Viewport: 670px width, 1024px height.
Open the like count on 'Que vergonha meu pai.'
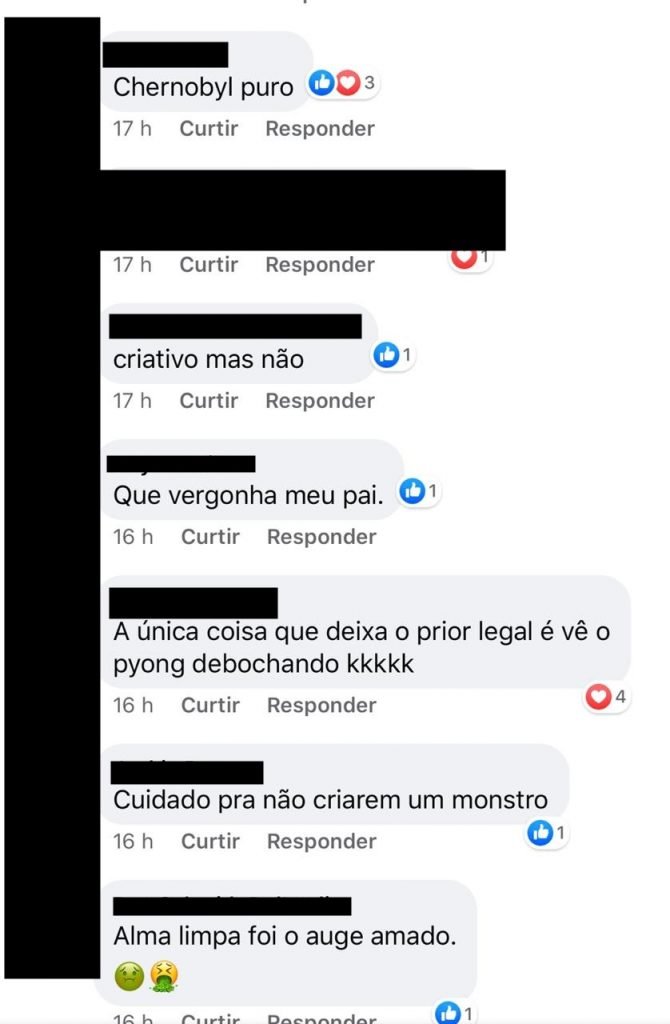click(419, 491)
